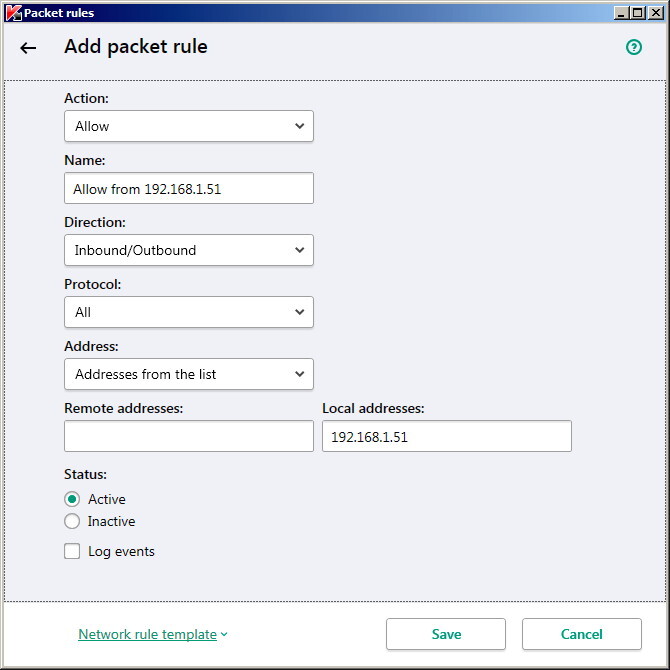
Task: Open the Network rule template menu
Action: [x=147, y=634]
